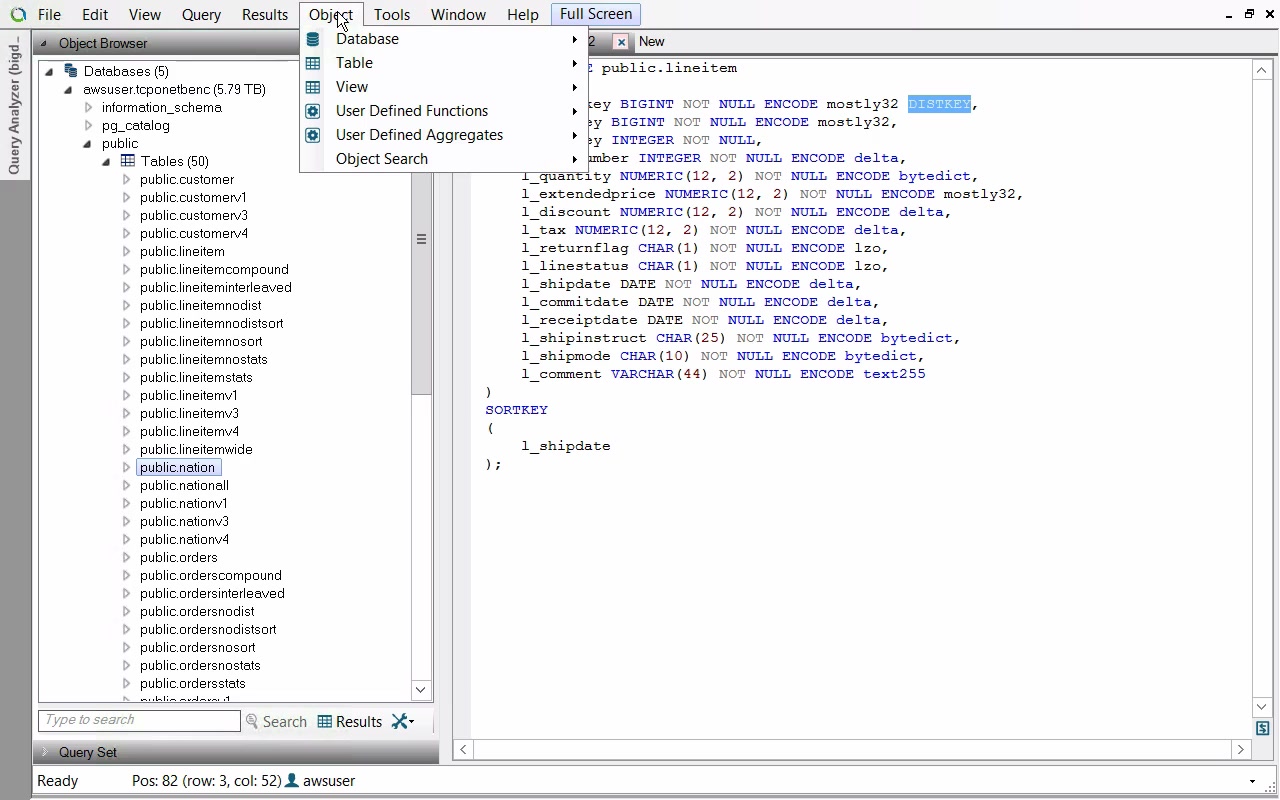Click the awsuser user icon in status bar
The height and width of the screenshot is (800, 1280).
[292, 781]
